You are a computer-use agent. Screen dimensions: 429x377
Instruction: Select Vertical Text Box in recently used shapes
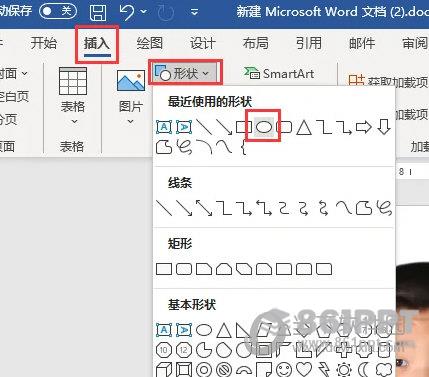pos(184,127)
